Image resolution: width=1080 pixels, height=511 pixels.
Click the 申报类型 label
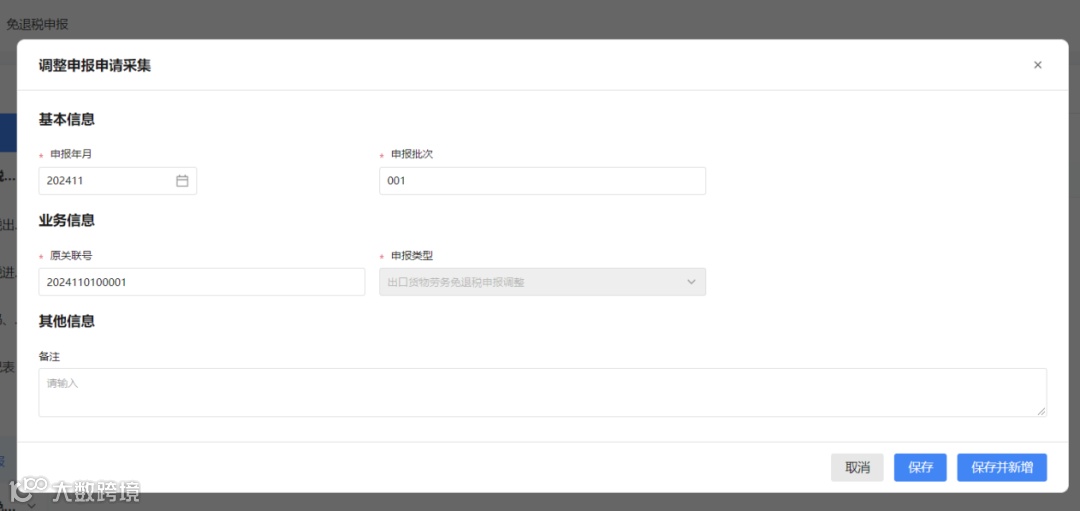(x=412, y=256)
